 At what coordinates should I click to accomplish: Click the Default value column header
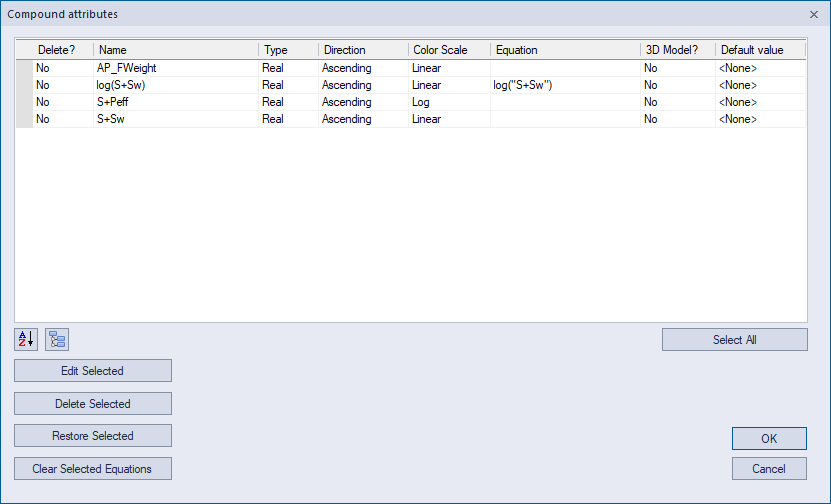tap(761, 50)
